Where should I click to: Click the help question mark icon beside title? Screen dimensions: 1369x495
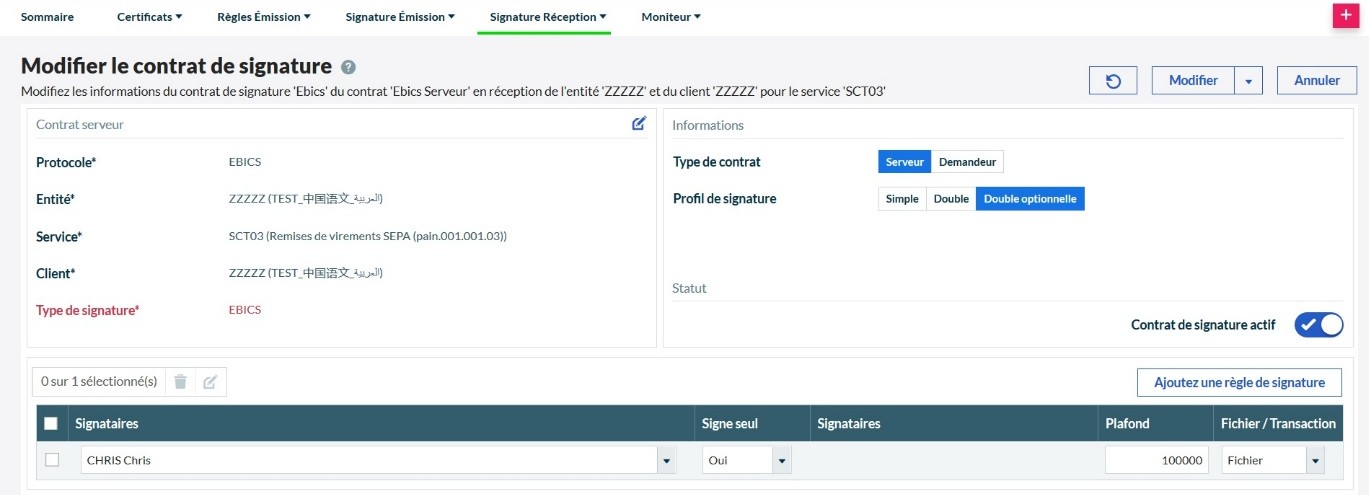[348, 67]
